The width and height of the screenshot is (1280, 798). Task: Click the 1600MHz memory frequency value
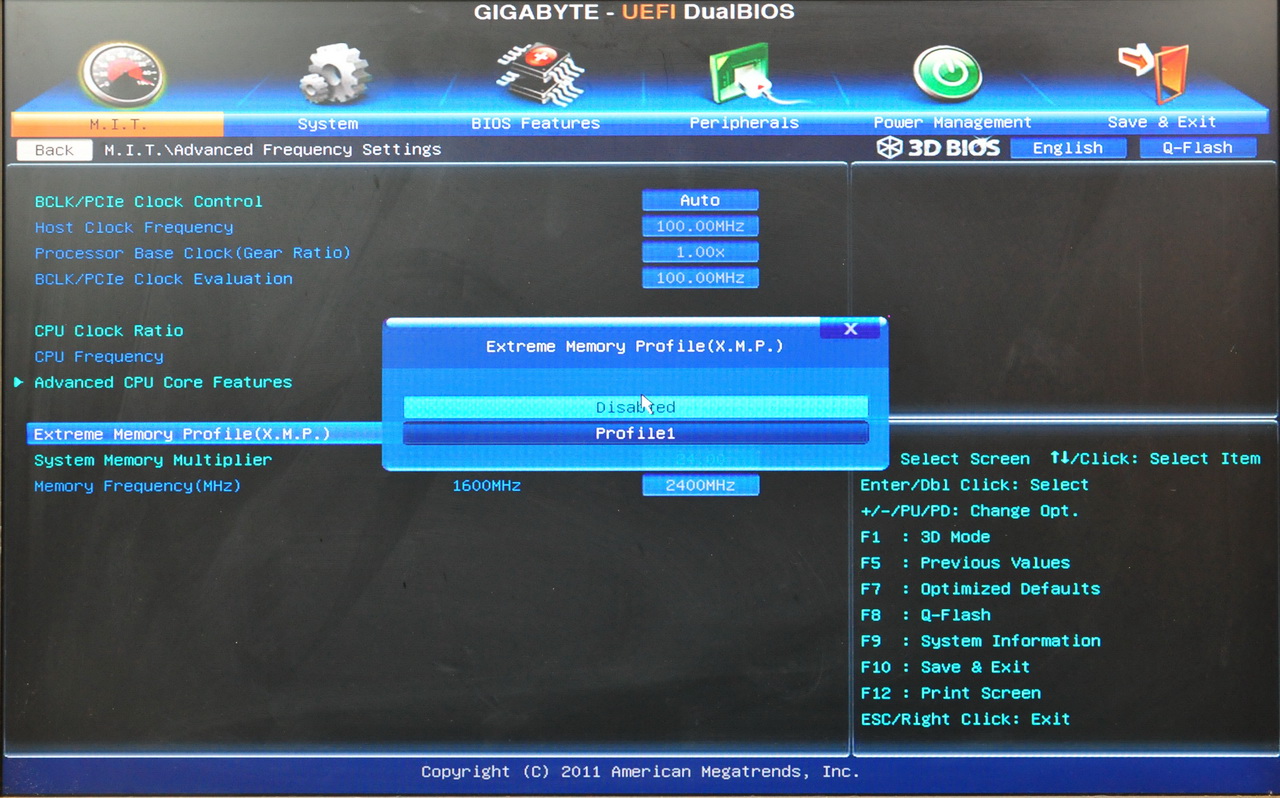tap(487, 486)
